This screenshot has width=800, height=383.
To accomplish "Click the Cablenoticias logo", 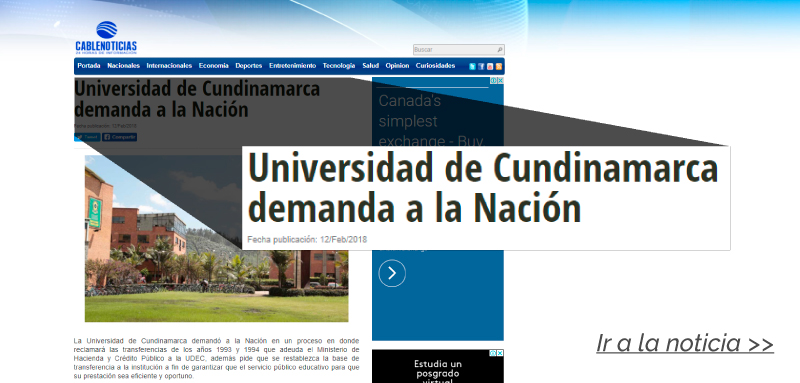I will point(106,38).
